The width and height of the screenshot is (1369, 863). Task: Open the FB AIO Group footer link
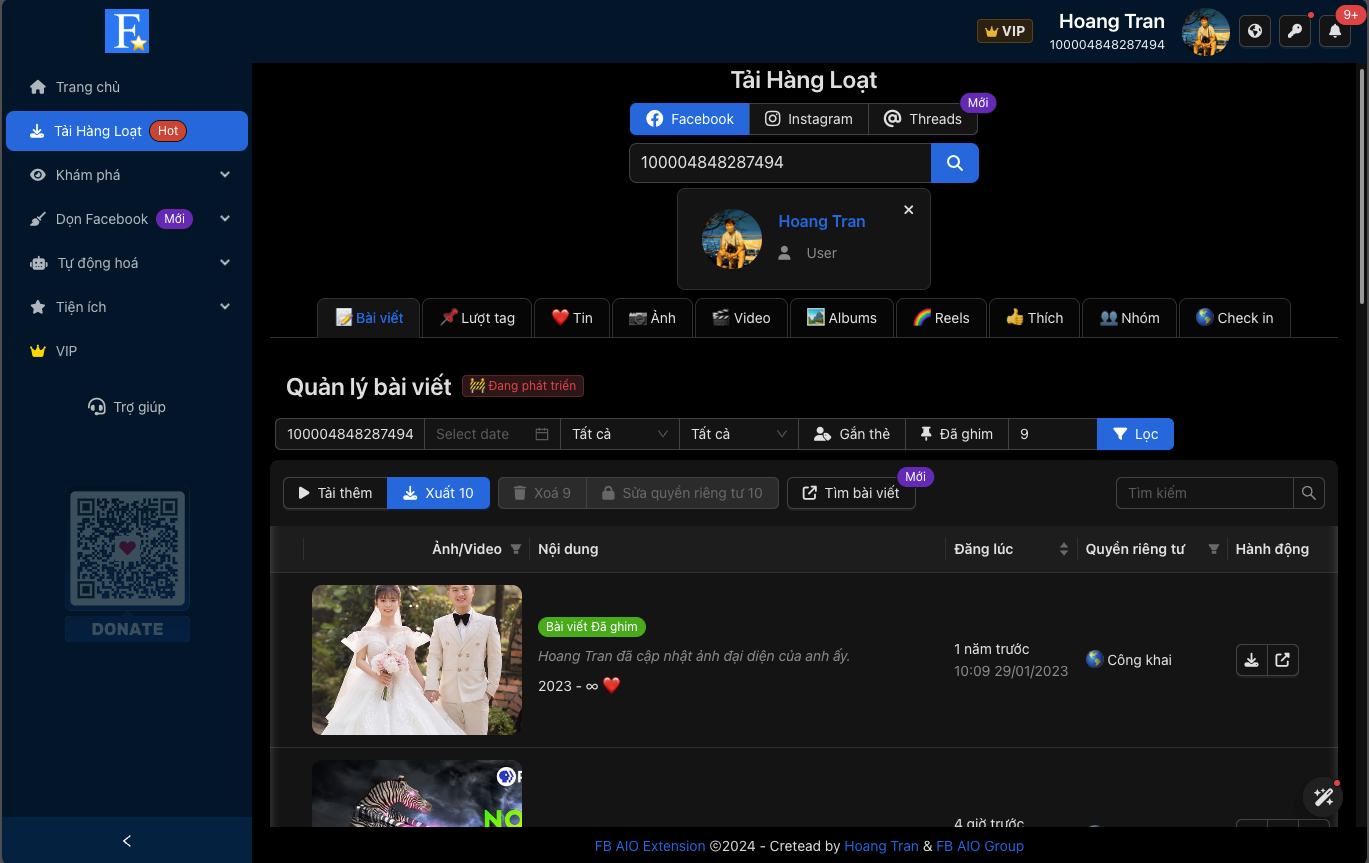[x=980, y=846]
